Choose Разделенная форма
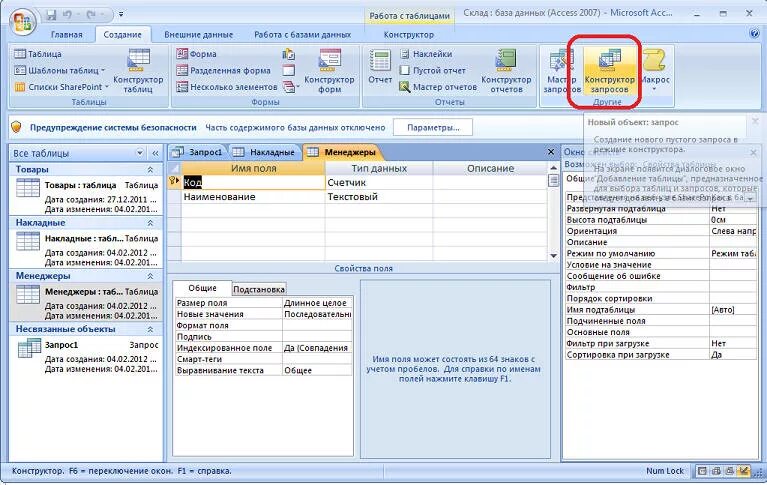The image size is (767, 485). pos(224,70)
